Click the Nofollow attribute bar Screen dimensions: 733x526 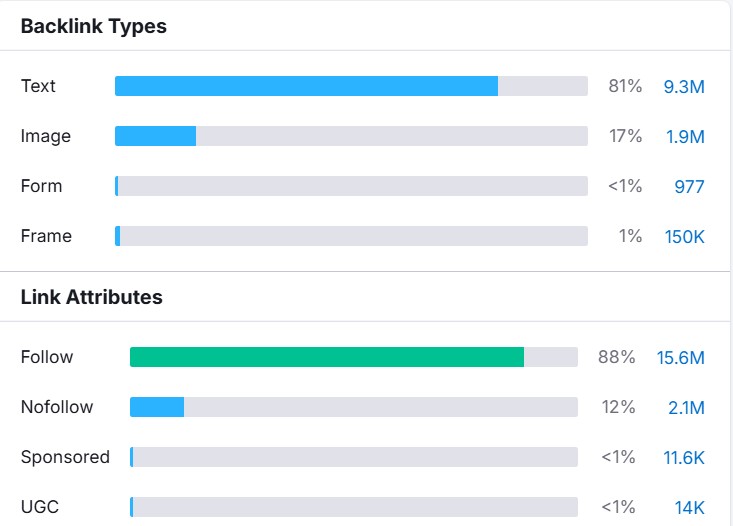pyautogui.click(x=353, y=407)
